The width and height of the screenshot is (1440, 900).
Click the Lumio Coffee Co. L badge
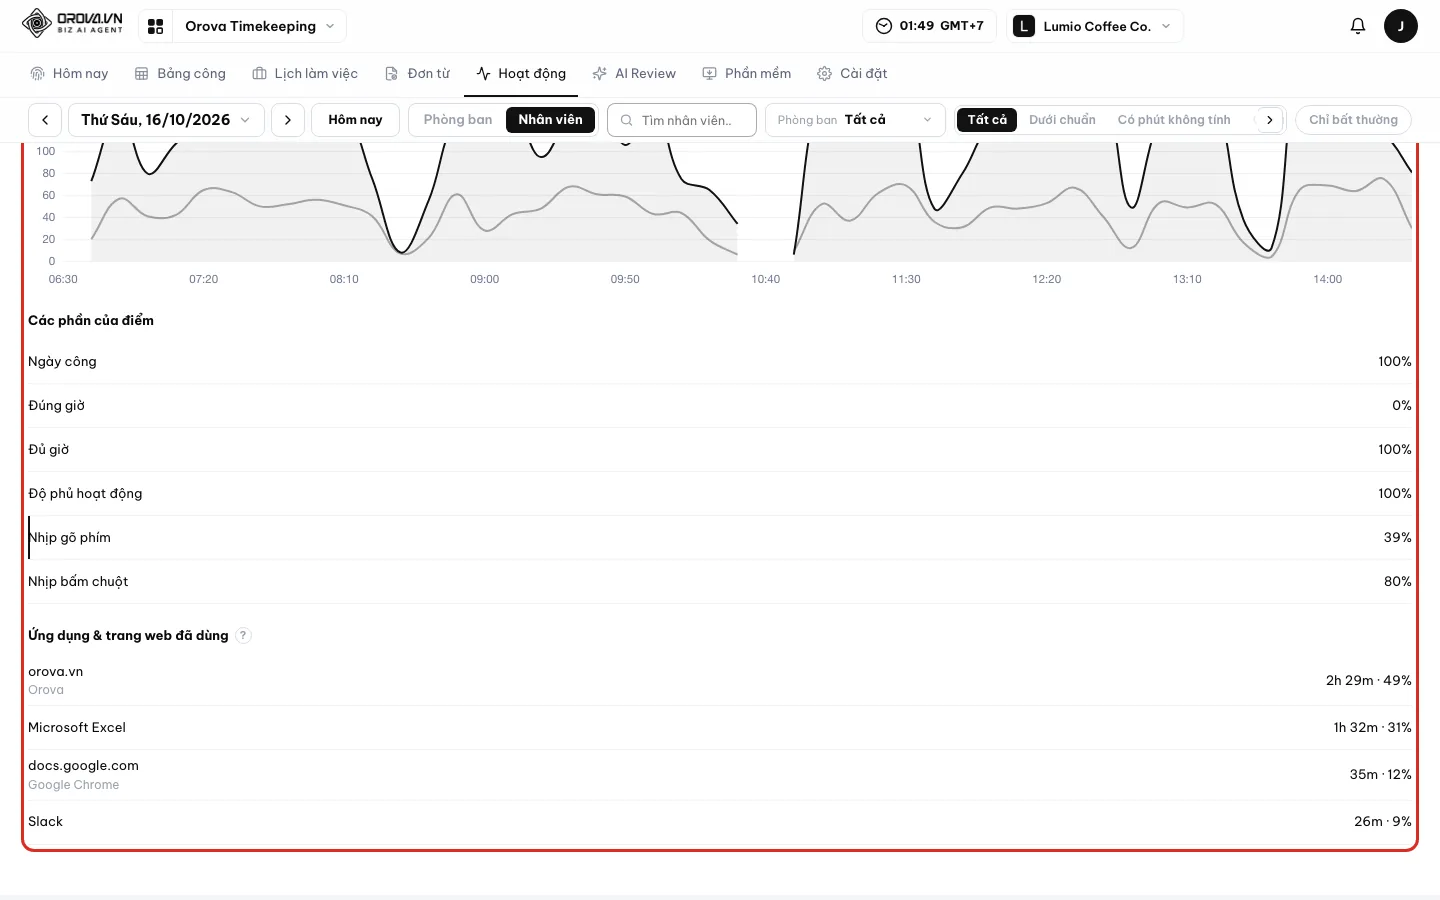1024,26
